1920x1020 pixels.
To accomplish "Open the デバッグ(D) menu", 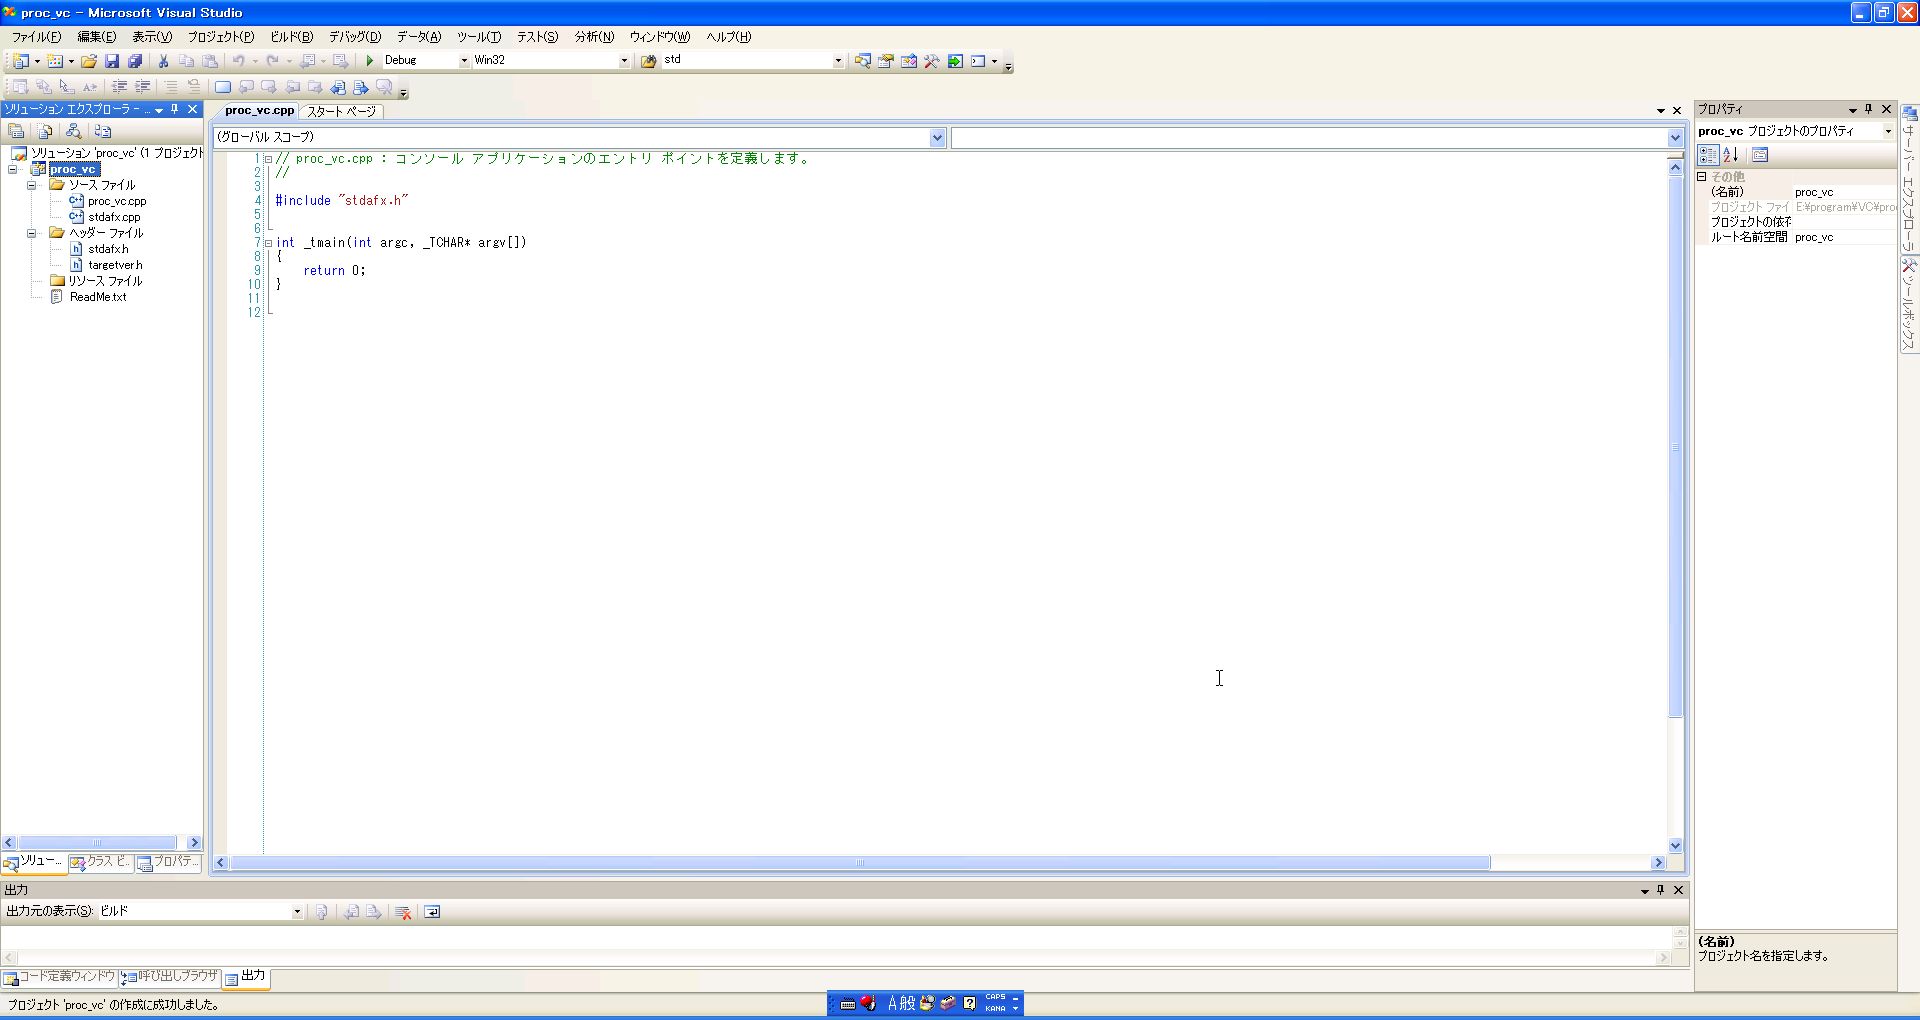I will (355, 37).
